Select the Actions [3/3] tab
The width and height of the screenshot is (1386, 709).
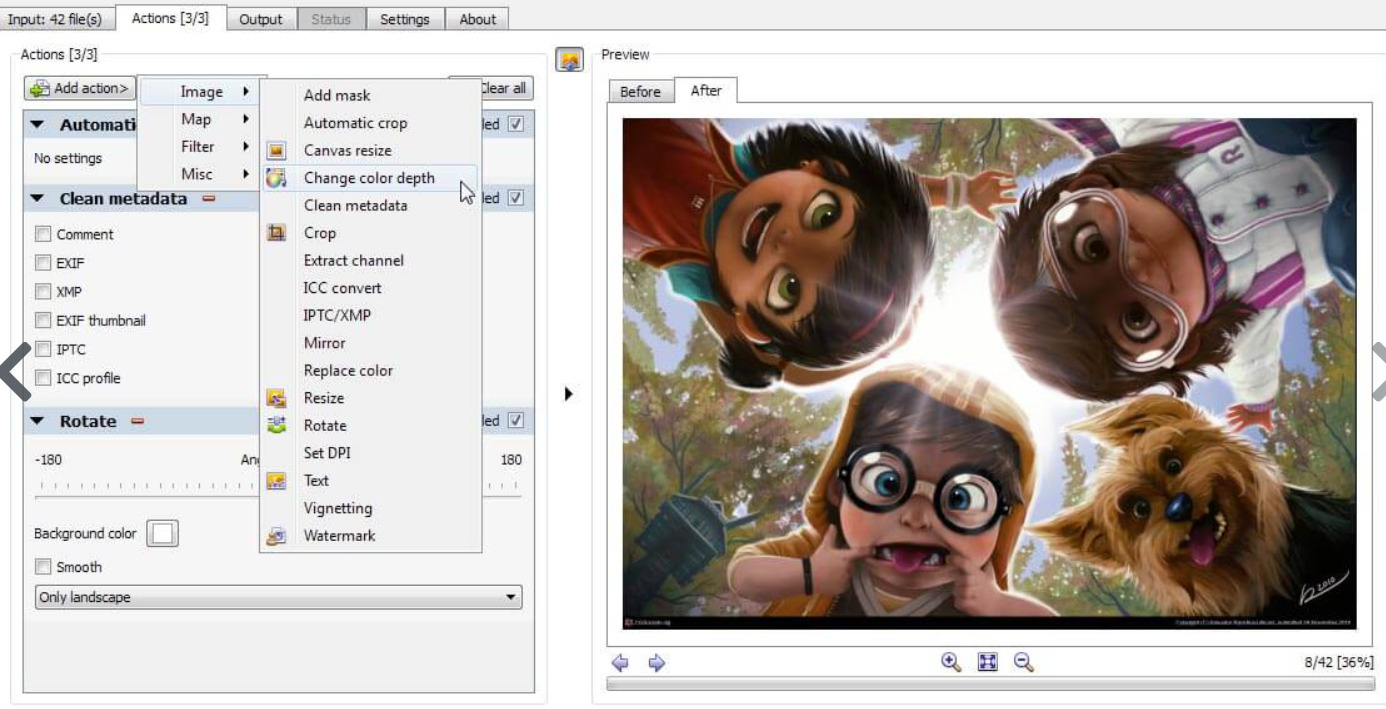(x=170, y=18)
